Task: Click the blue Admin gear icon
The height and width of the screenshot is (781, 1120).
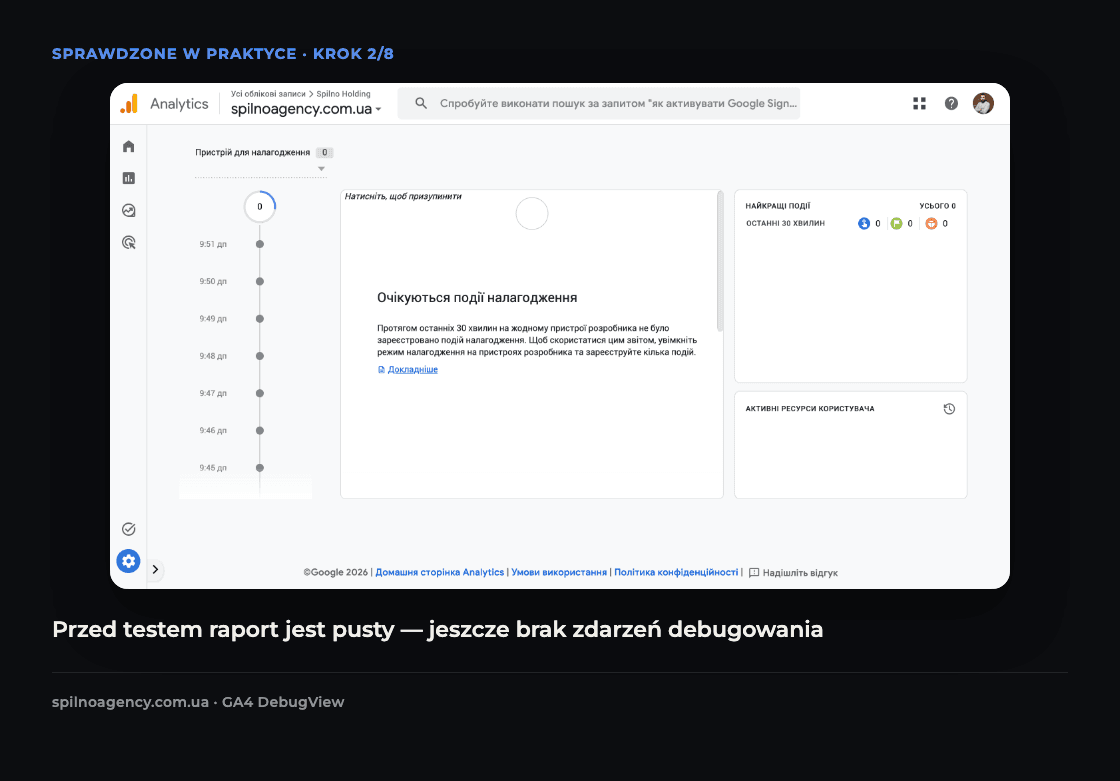Action: pyautogui.click(x=129, y=561)
